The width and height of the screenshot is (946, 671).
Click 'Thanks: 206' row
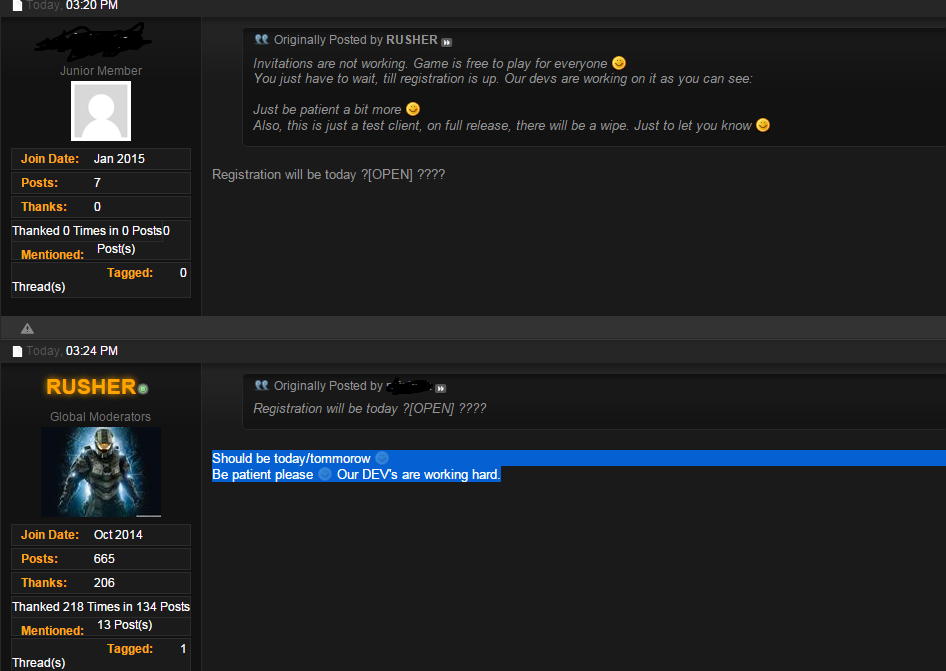pos(101,583)
